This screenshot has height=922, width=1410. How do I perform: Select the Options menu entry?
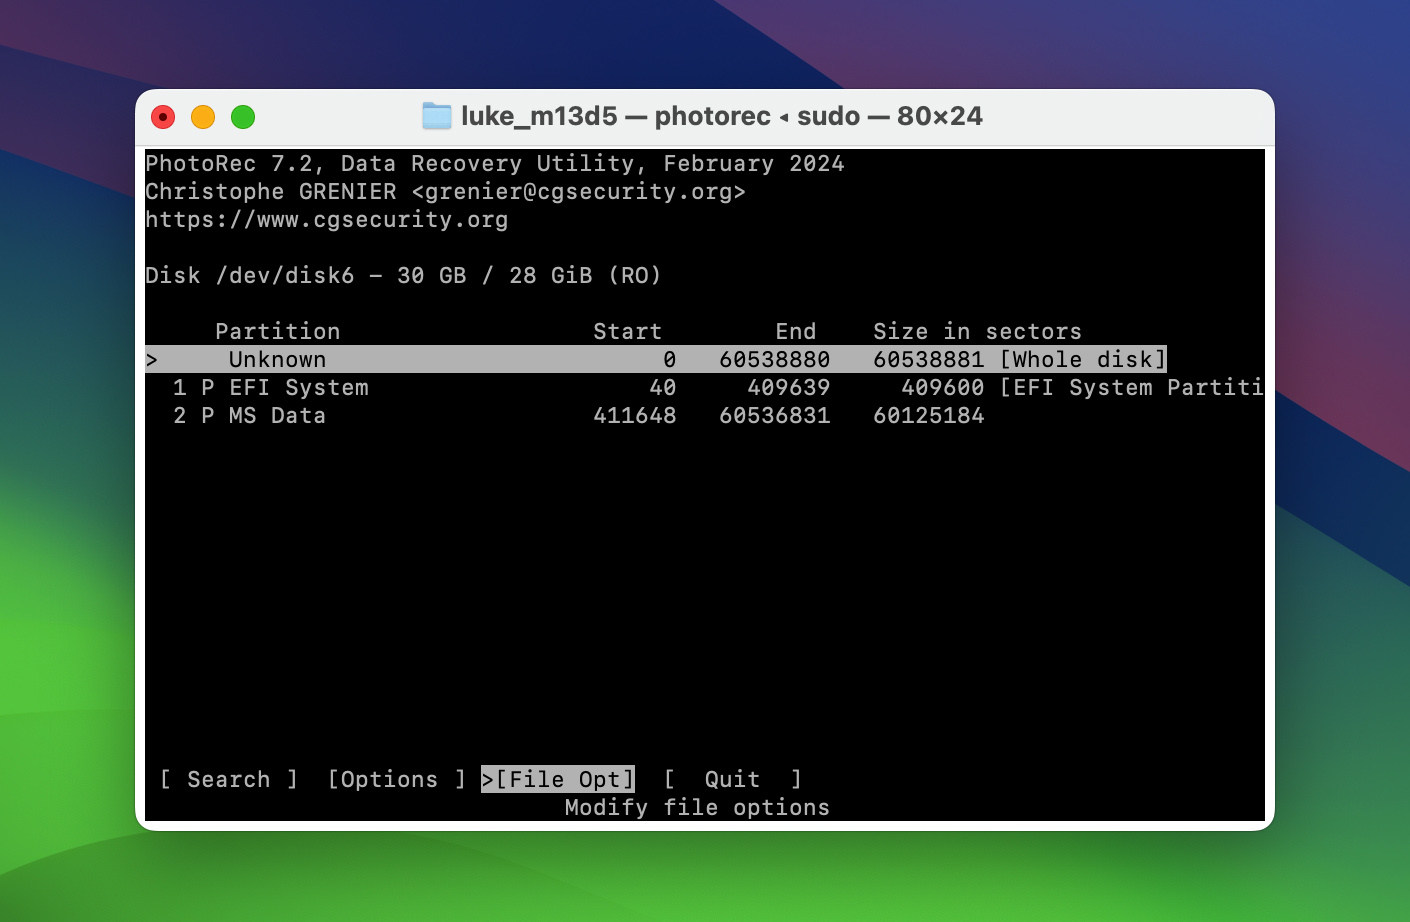tap(397, 779)
